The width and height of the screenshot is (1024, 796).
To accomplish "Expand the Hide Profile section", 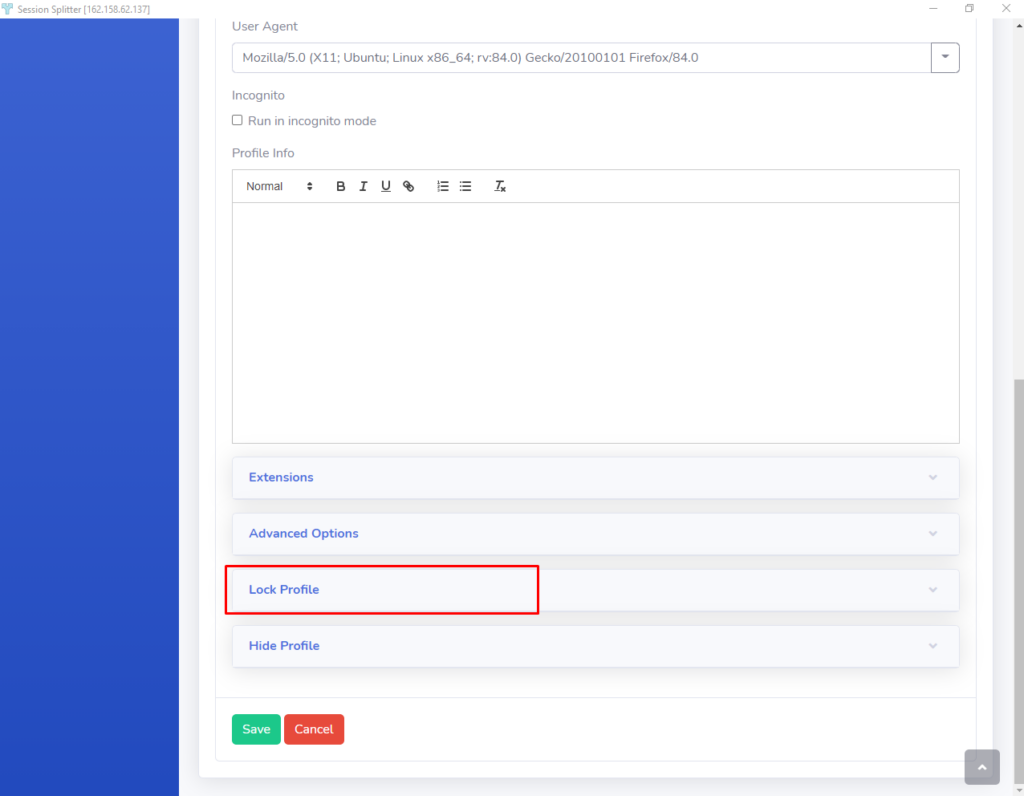I will pos(596,646).
